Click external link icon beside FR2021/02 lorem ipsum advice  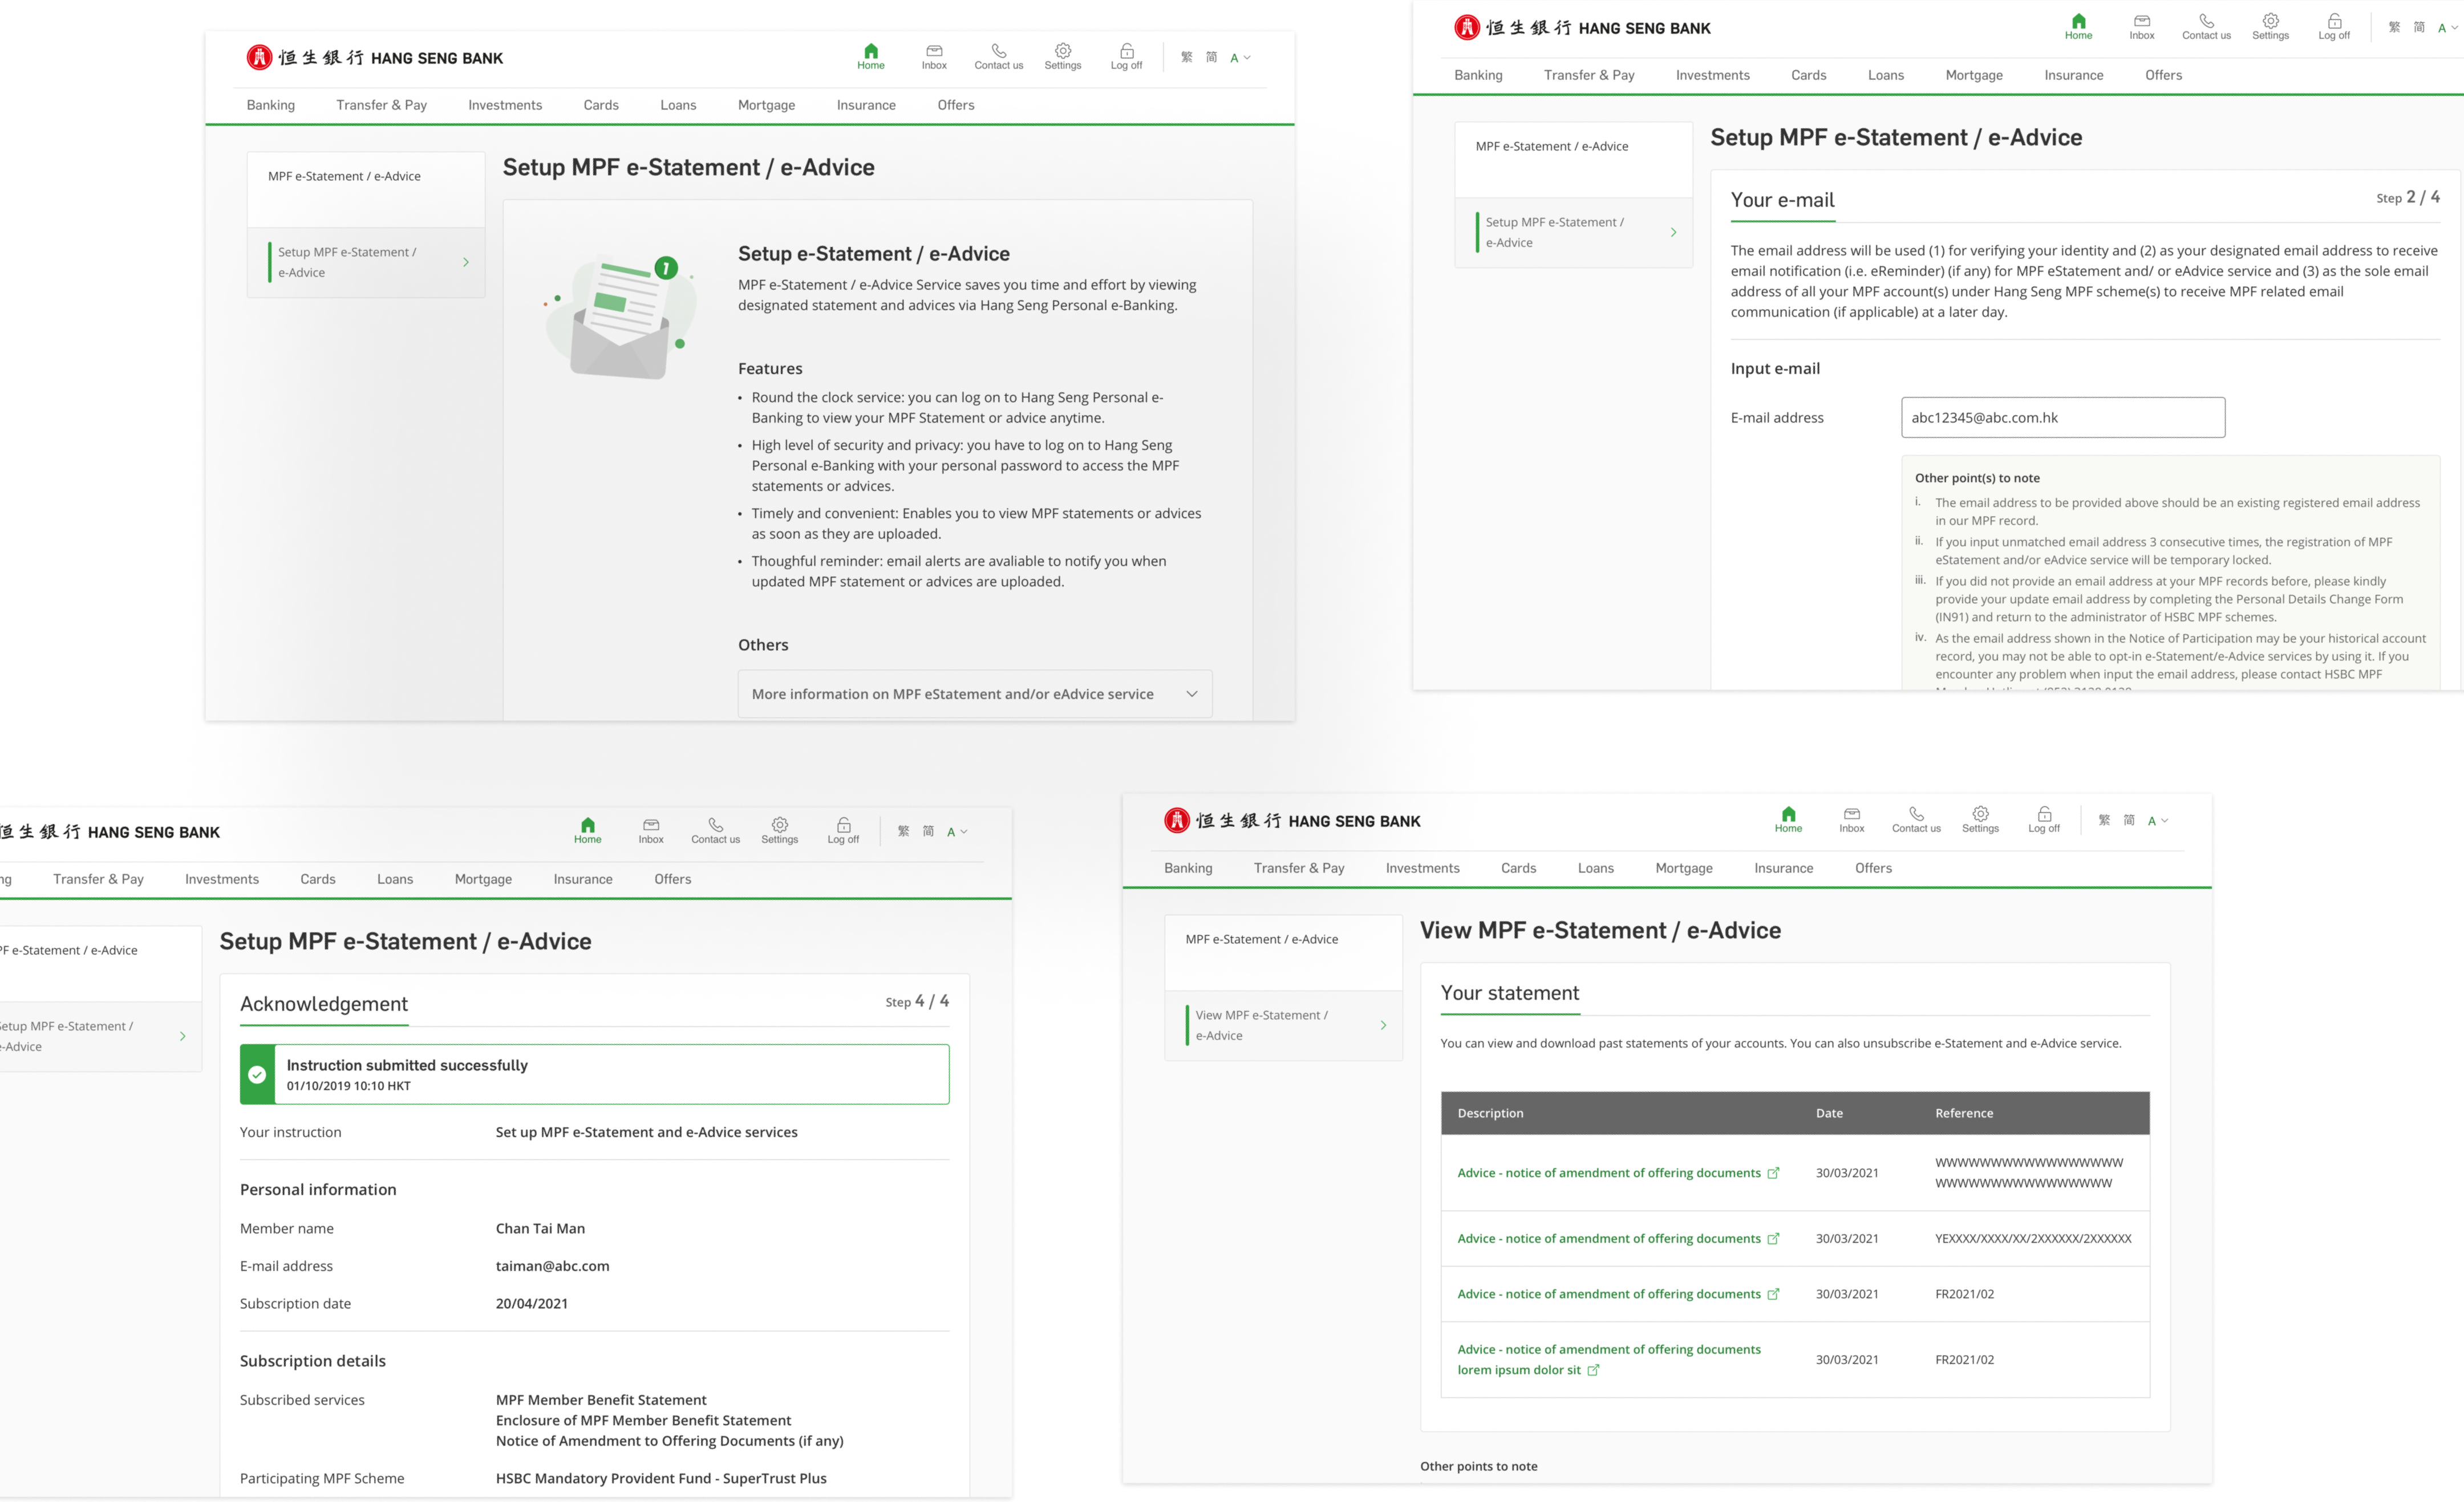click(1593, 1370)
